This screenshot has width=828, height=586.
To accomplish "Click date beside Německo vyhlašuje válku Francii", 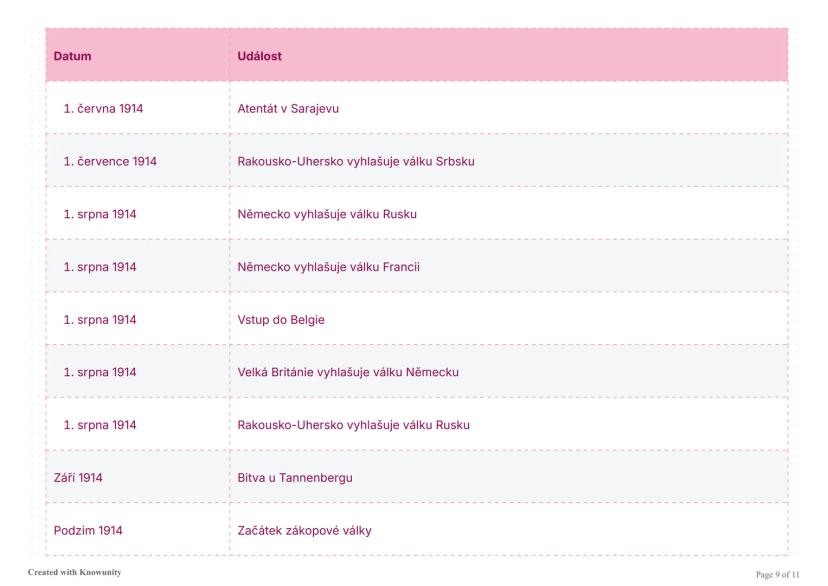I will click(x=100, y=267).
